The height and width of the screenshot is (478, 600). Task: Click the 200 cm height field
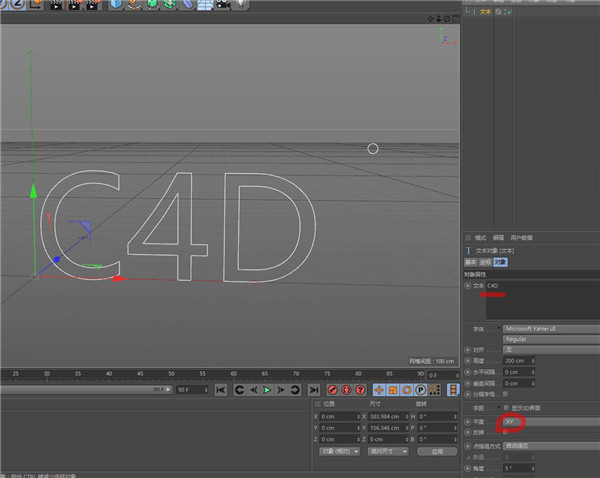coord(517,361)
